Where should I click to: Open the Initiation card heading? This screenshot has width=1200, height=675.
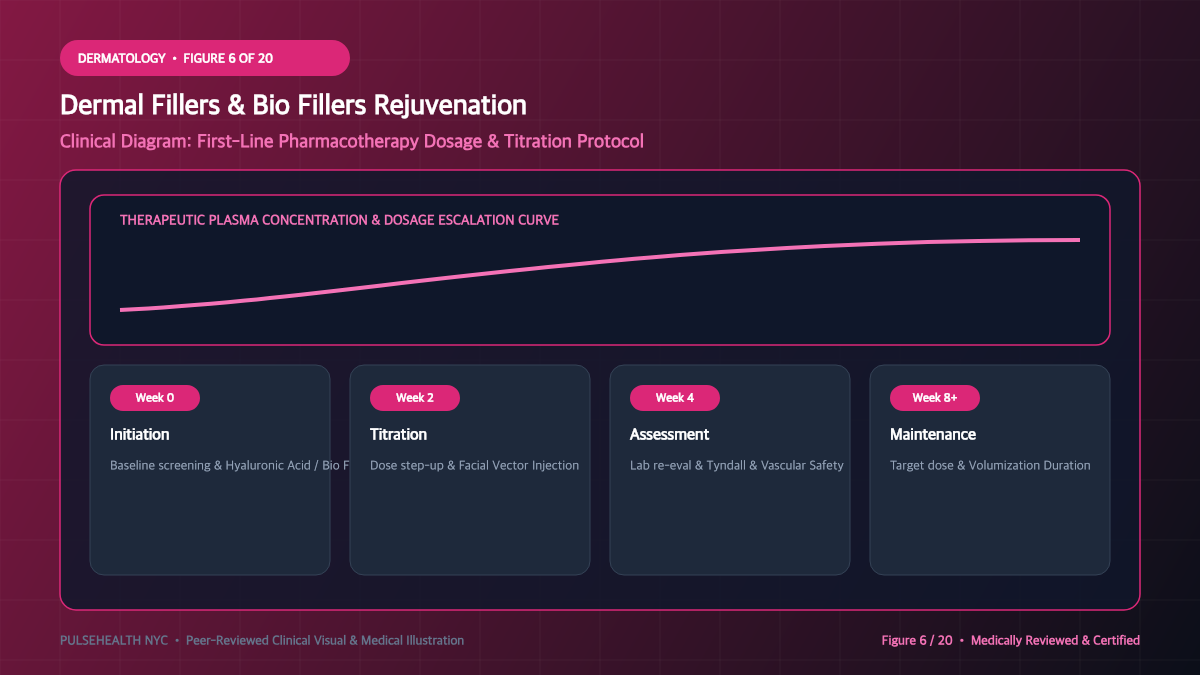tap(140, 435)
